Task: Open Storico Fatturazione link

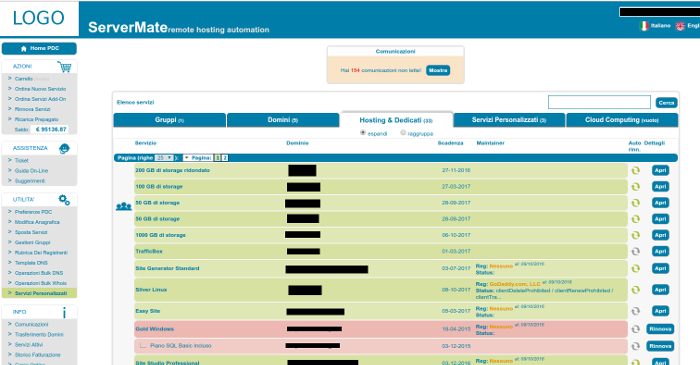Action: pos(38,355)
